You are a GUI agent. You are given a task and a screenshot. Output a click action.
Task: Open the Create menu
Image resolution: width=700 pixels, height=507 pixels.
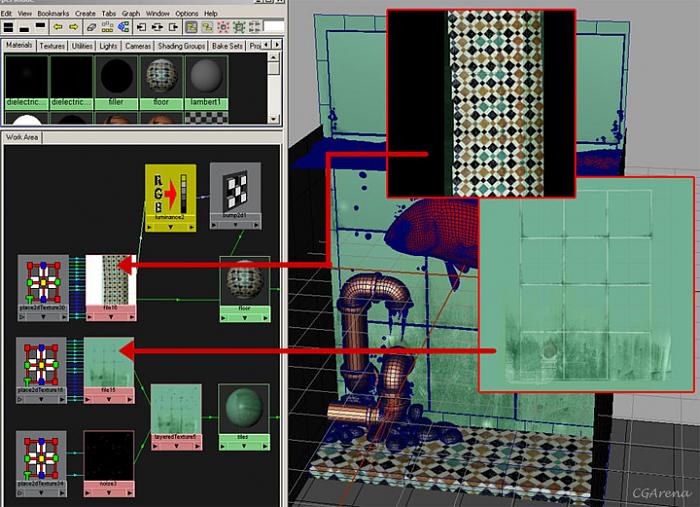click(x=85, y=13)
